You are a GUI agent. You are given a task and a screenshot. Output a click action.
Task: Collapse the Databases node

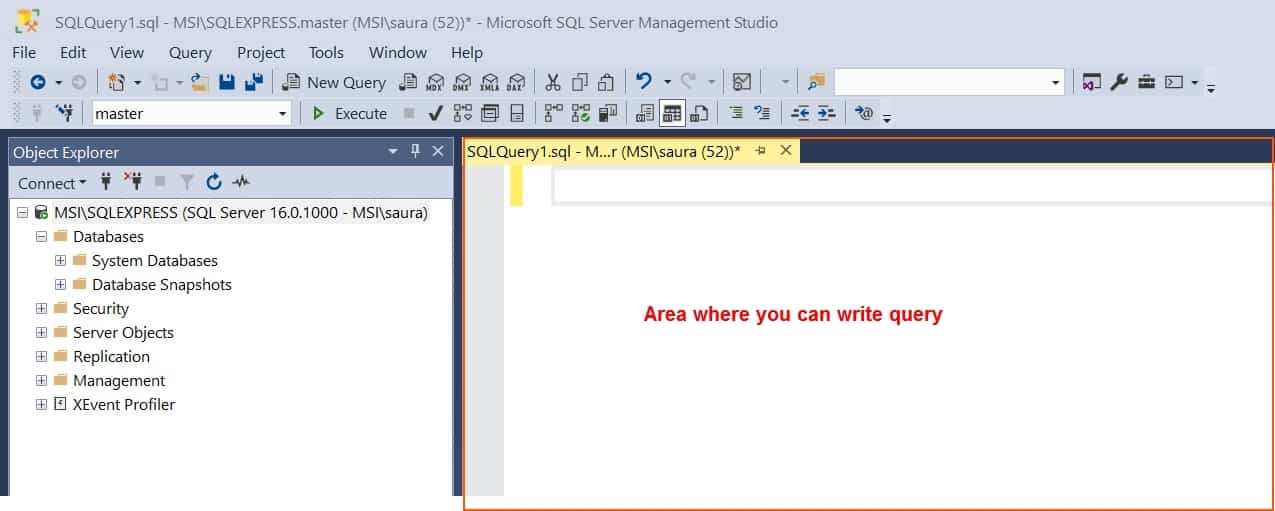point(41,237)
